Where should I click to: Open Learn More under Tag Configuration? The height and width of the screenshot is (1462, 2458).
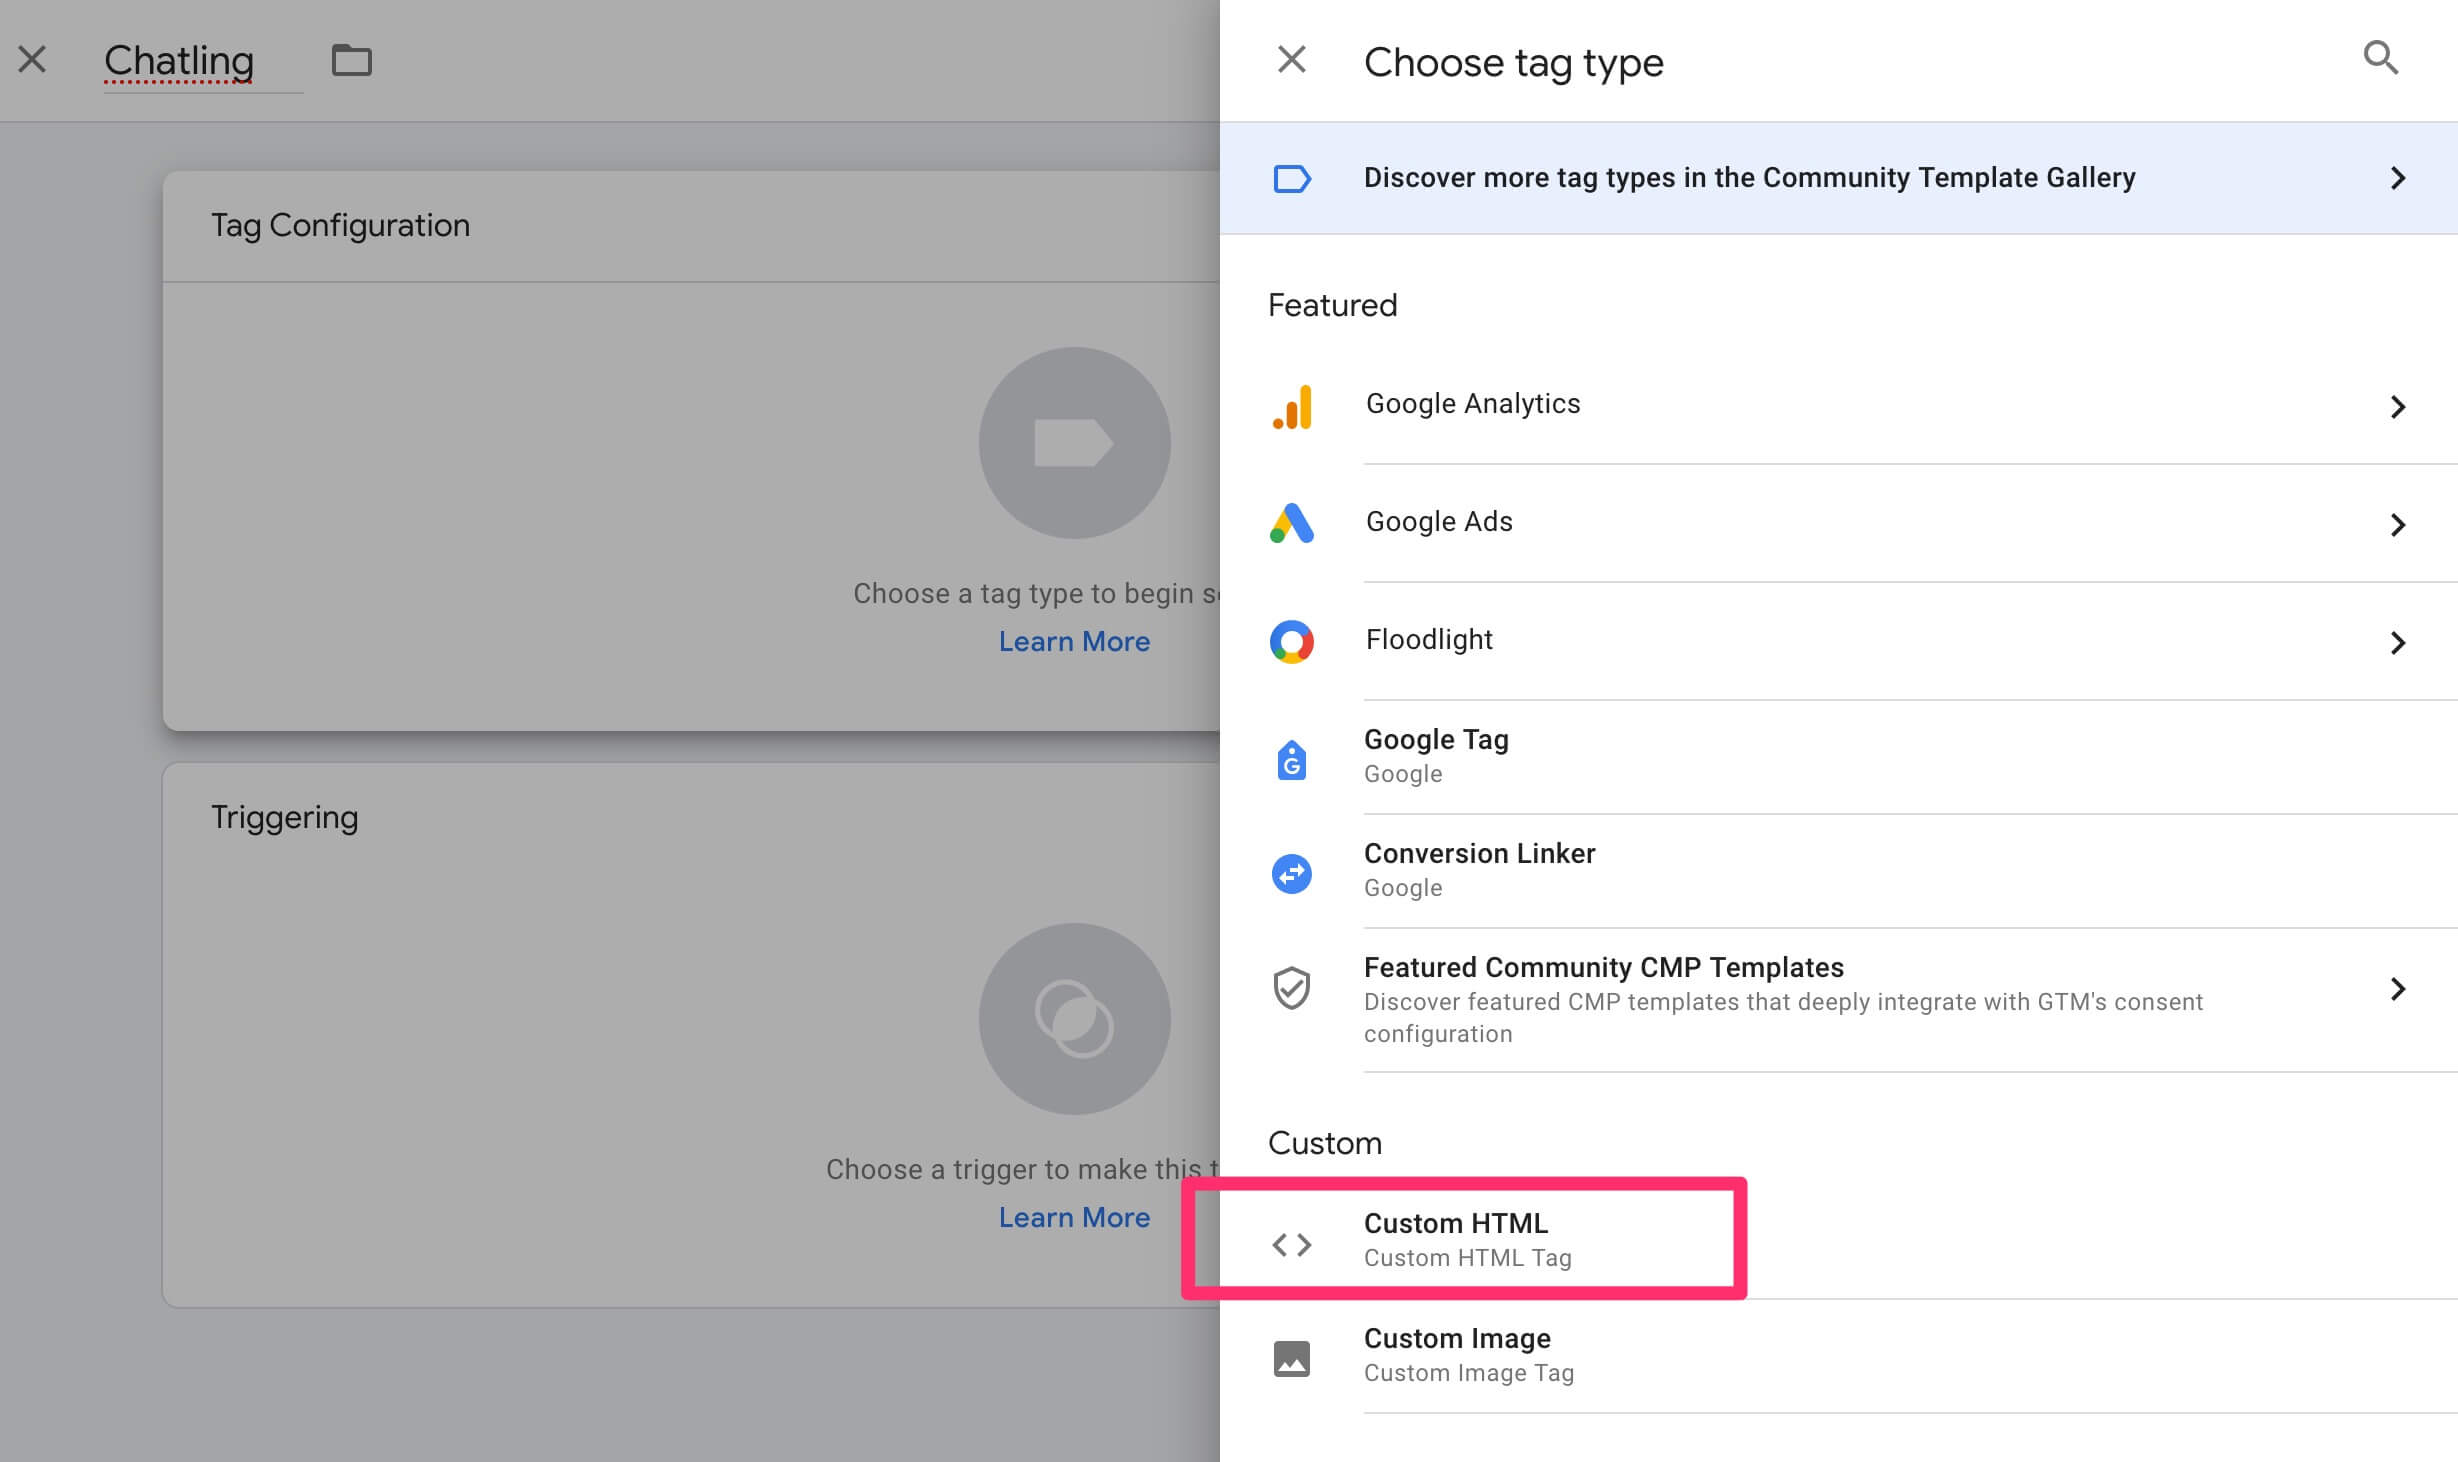click(1074, 641)
